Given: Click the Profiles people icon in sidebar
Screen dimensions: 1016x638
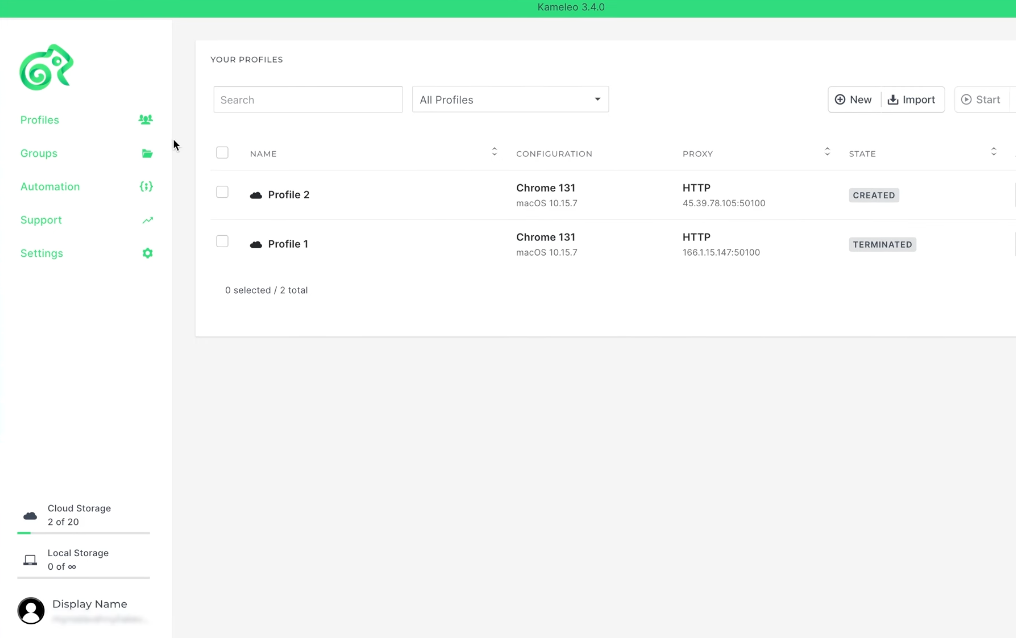Looking at the screenshot, I should 146,120.
